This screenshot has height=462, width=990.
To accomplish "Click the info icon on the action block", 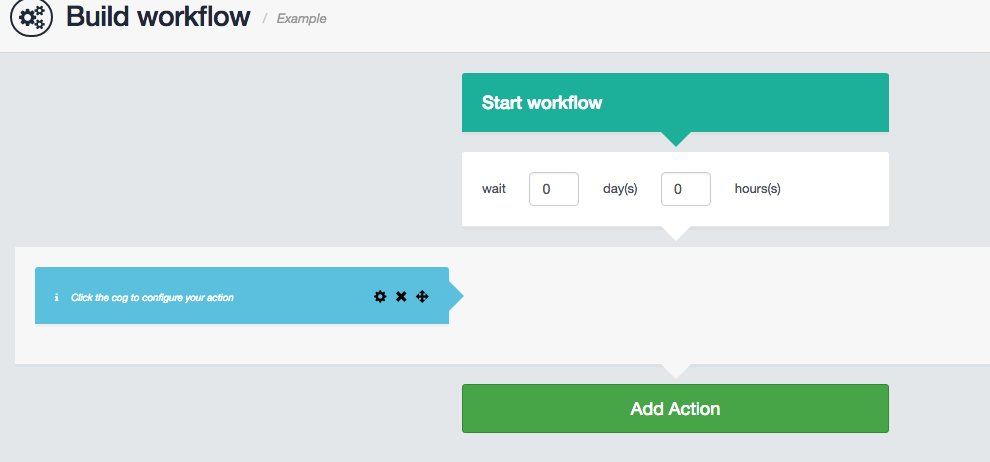I will [x=57, y=297].
